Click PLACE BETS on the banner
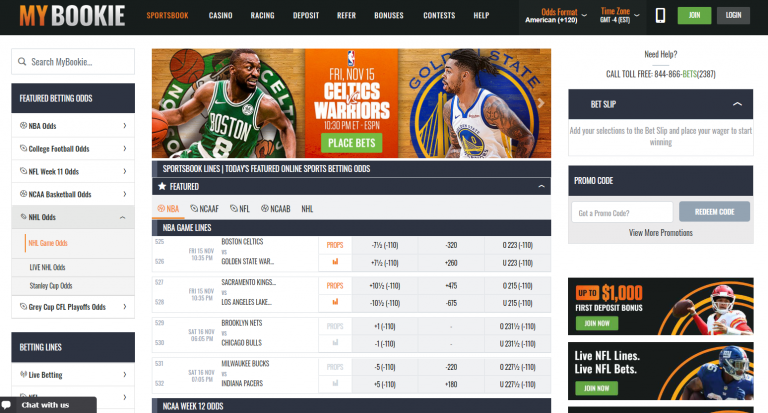Viewport: 768px width, 413px height. (352, 143)
